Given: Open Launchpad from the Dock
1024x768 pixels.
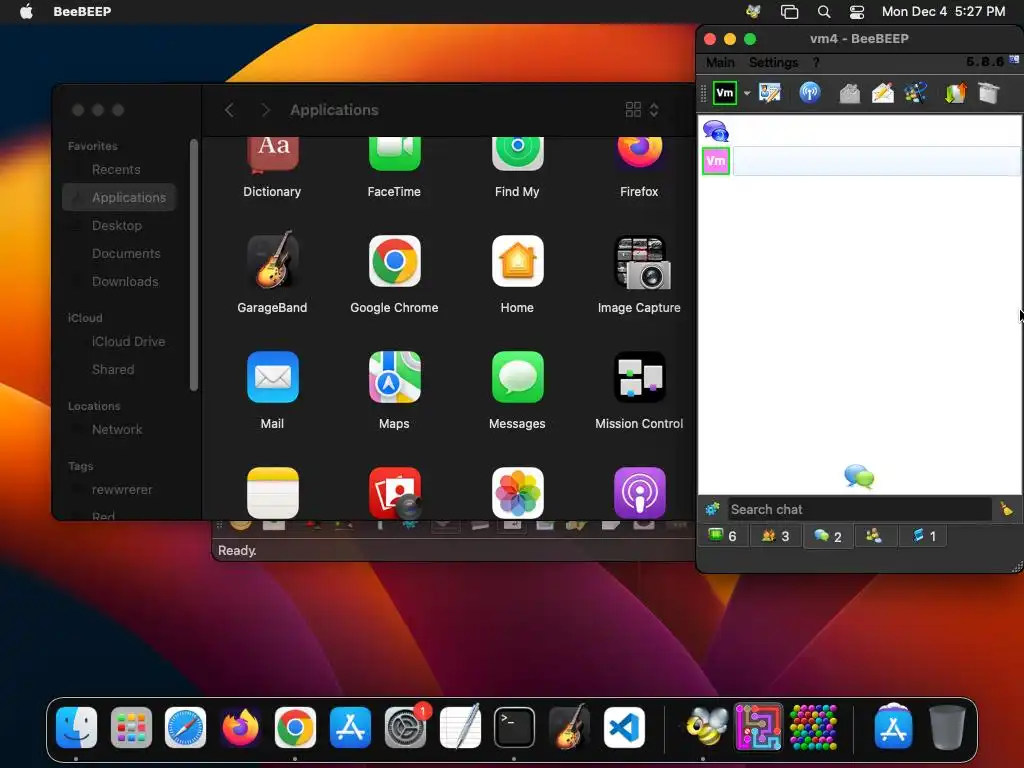Looking at the screenshot, I should click(x=131, y=728).
